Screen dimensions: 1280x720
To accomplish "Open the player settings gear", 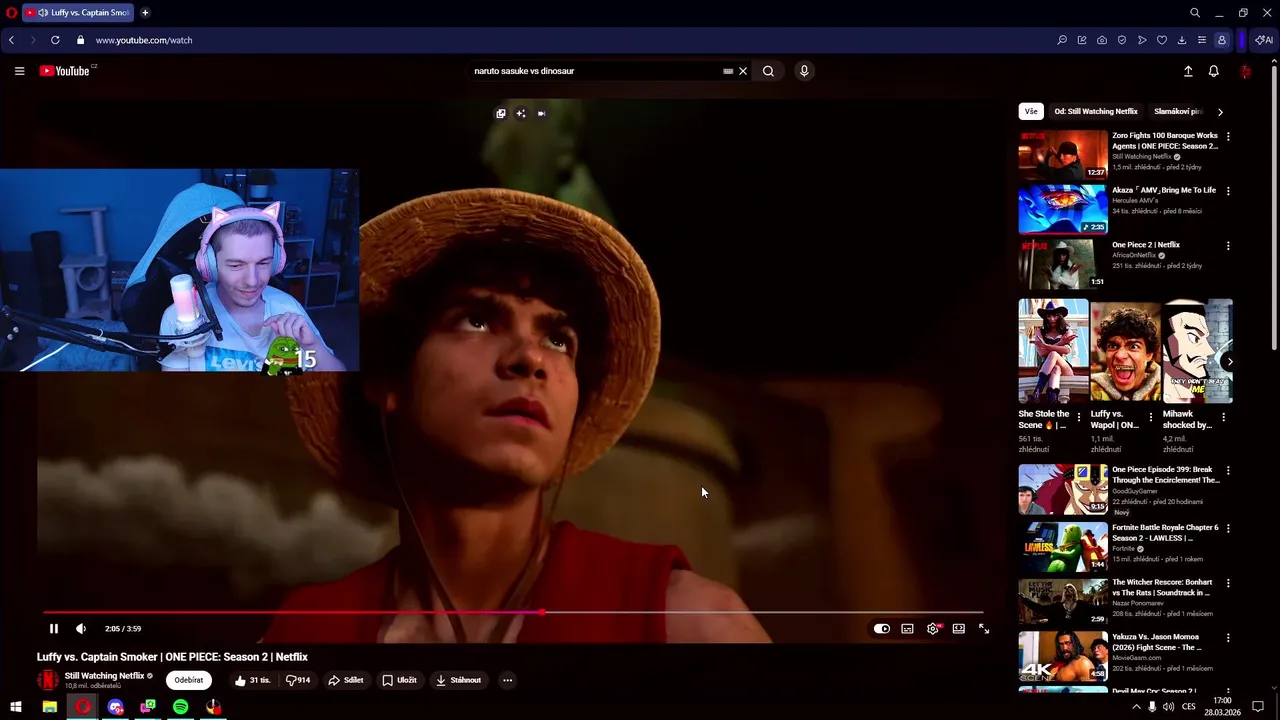I will (x=933, y=629).
